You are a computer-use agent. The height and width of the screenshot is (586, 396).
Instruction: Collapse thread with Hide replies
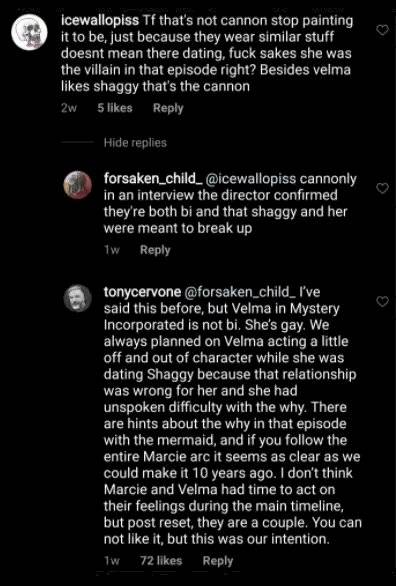135,142
